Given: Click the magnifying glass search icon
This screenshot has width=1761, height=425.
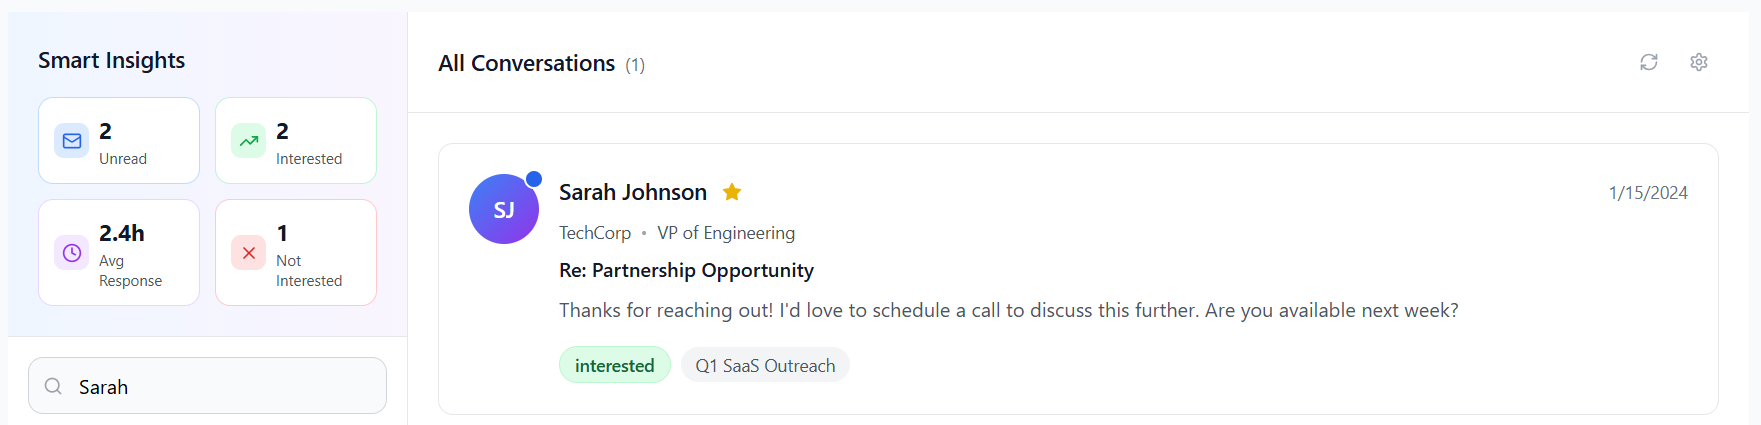Looking at the screenshot, I should 54,386.
